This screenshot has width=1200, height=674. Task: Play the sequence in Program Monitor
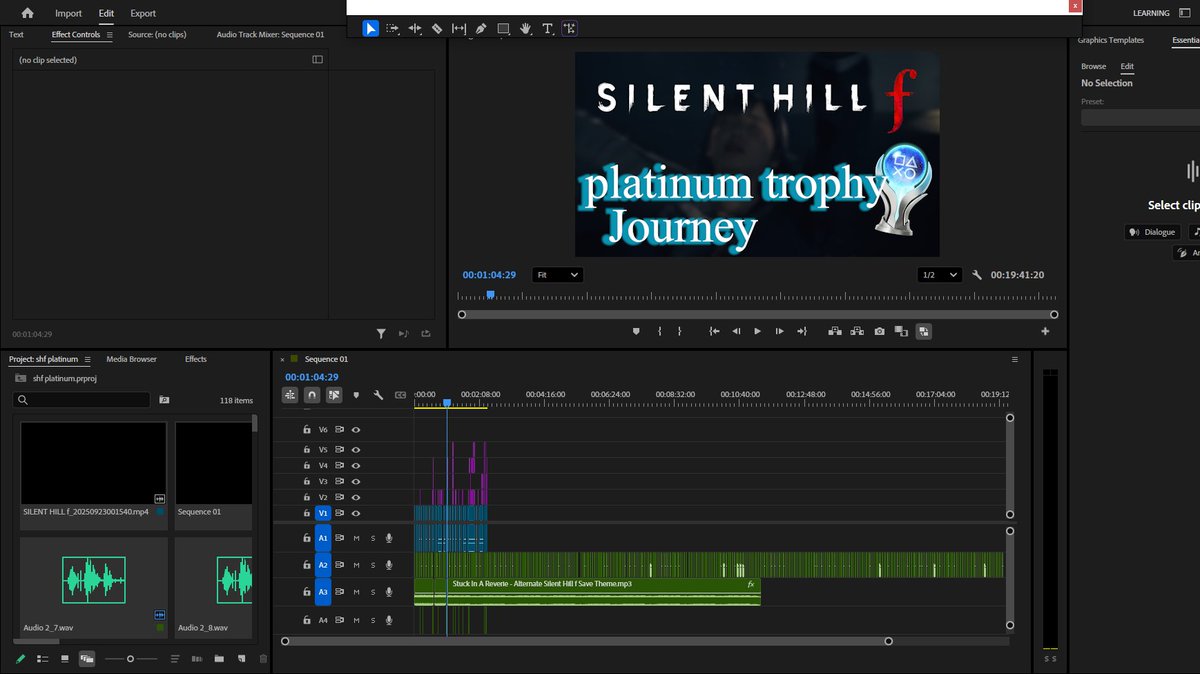757,331
